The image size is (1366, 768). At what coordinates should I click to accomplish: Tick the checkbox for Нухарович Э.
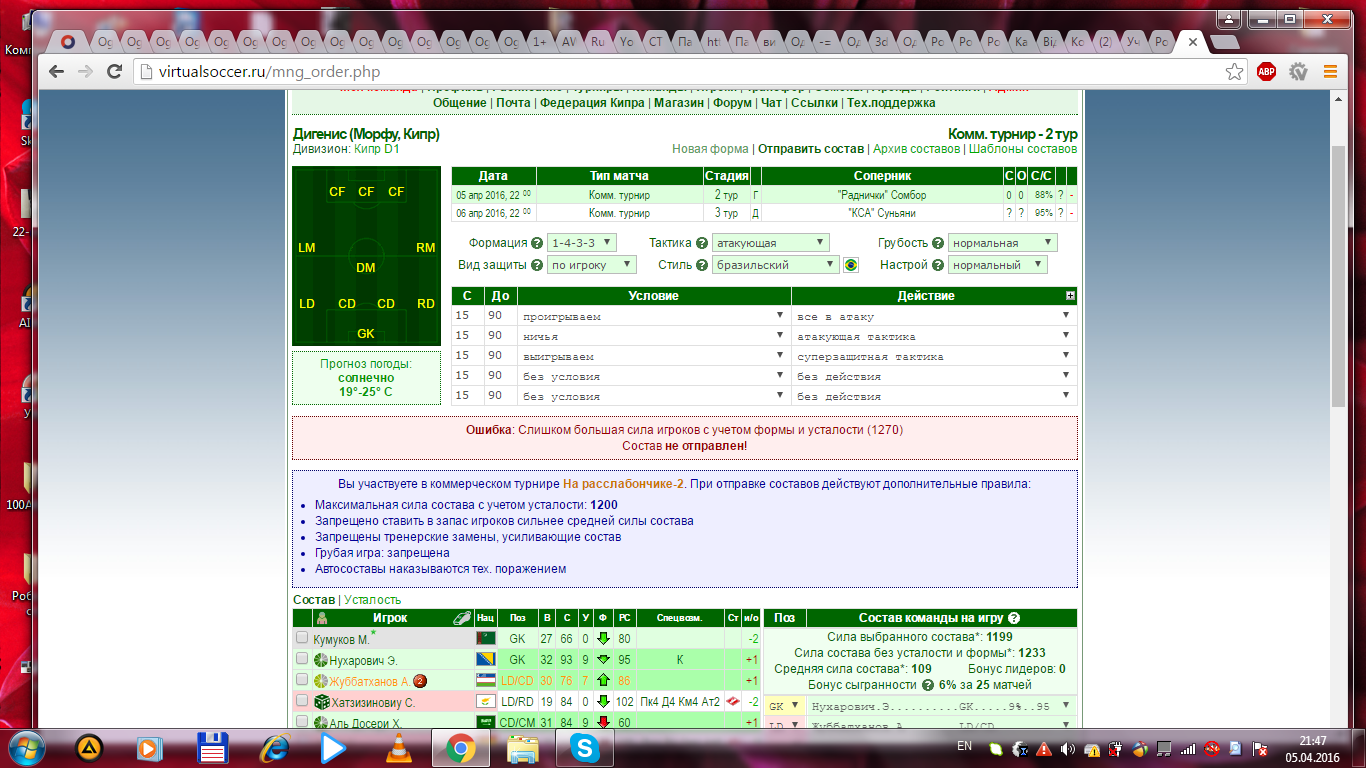[302, 659]
